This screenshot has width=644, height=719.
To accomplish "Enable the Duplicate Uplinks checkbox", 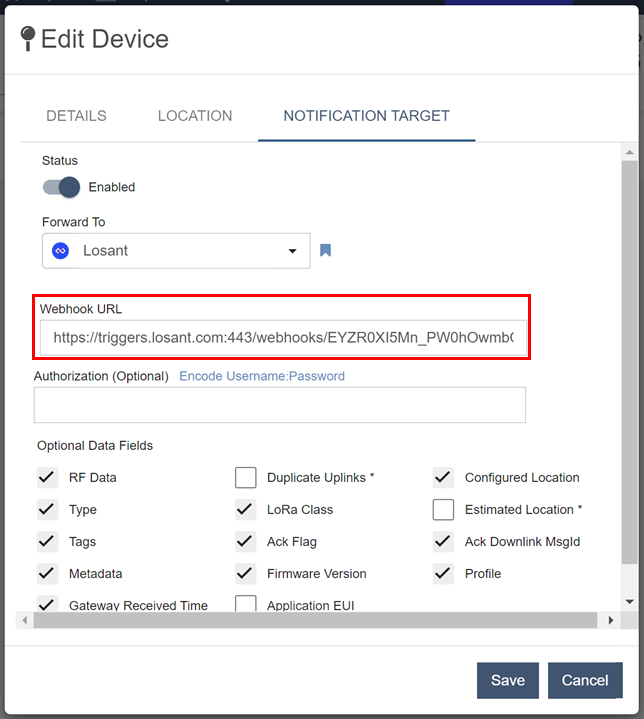I will click(x=245, y=477).
